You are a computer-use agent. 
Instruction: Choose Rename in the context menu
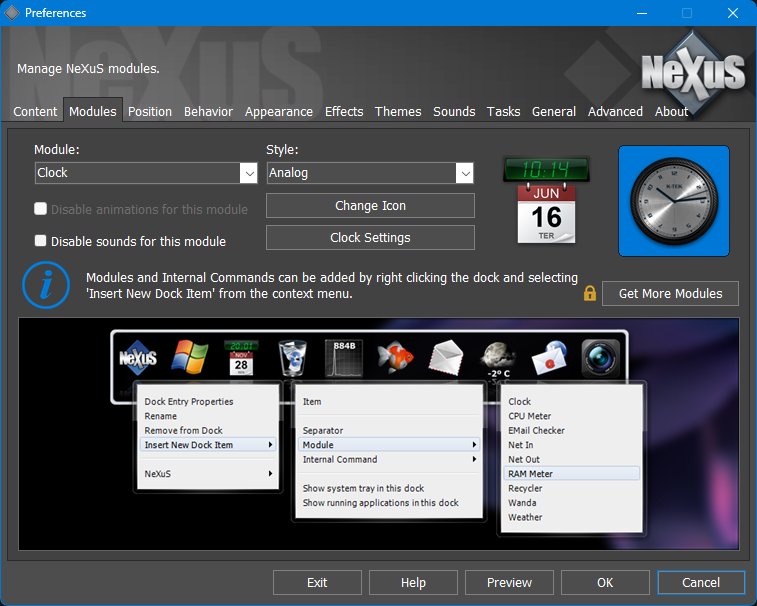pos(207,416)
